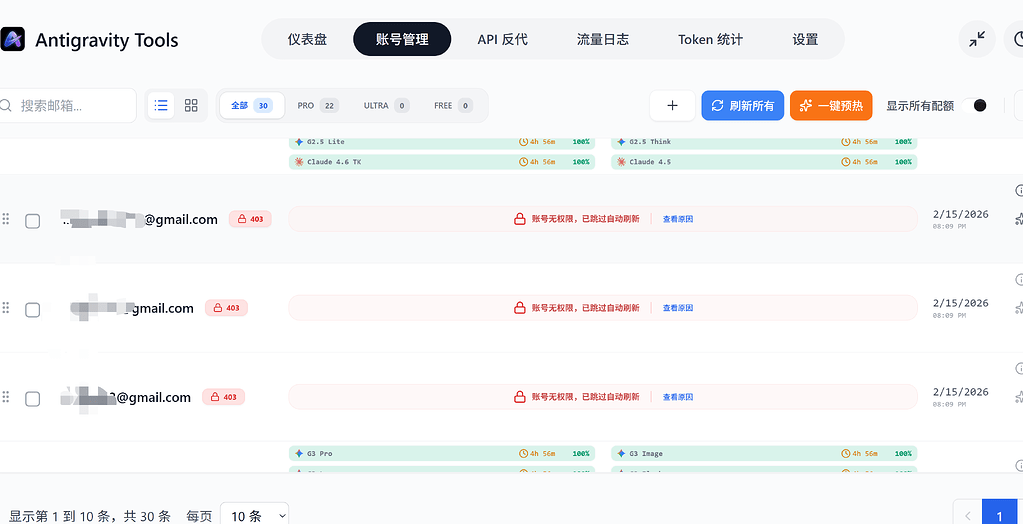Click the 搜索邮箱 search field
1023x524 pixels.
point(67,106)
